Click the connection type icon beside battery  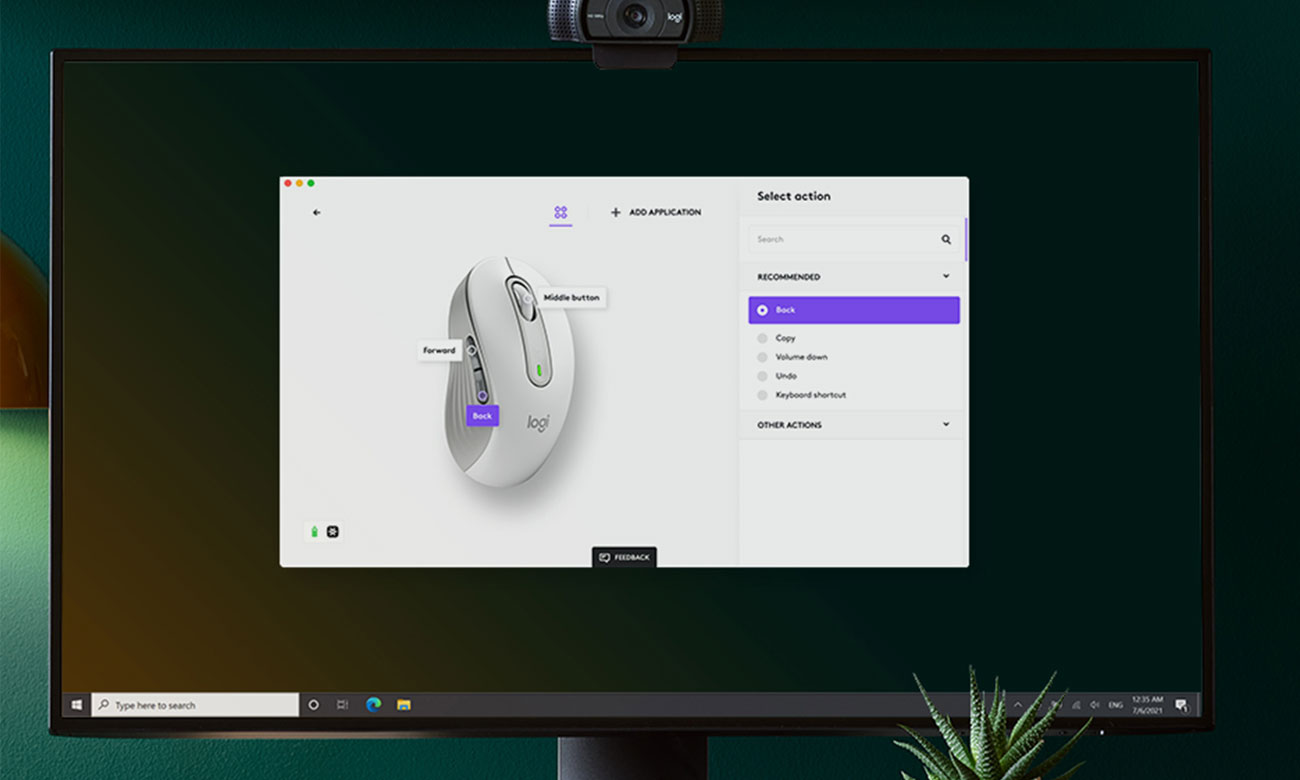pyautogui.click(x=333, y=532)
